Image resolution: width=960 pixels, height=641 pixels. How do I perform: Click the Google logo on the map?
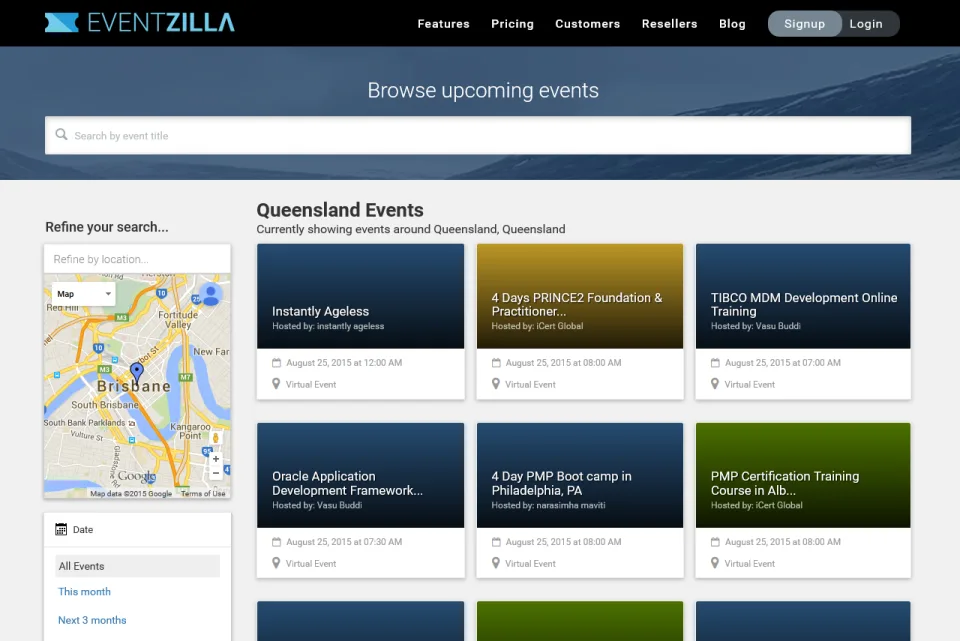tap(137, 476)
